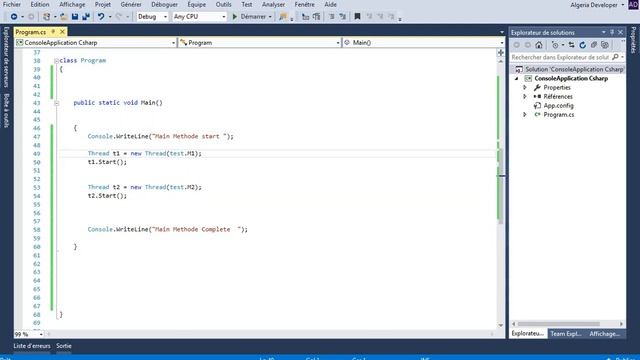This screenshot has height=360, width=640.
Task: Pin the Explorateur de solutions panel
Action: [x=612, y=32]
